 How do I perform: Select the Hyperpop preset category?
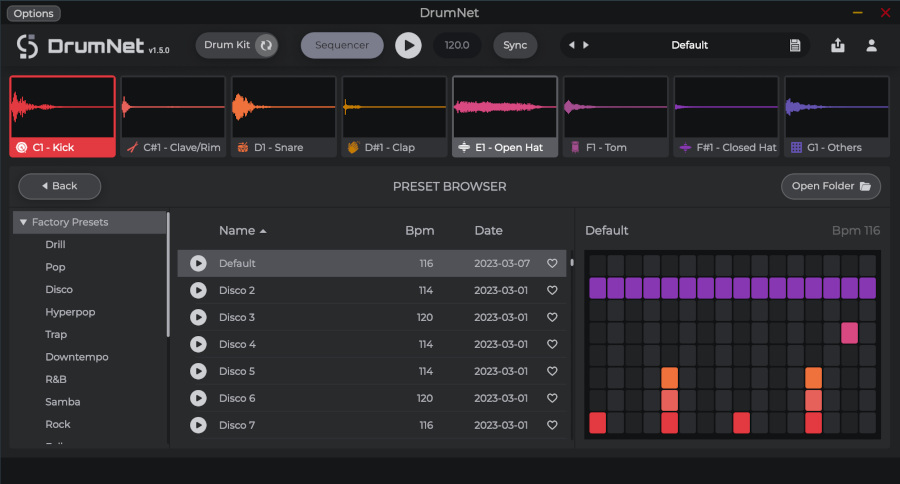point(70,312)
